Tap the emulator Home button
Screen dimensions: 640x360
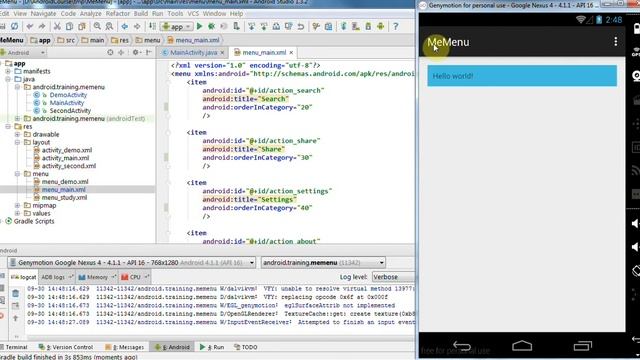pos(522,346)
